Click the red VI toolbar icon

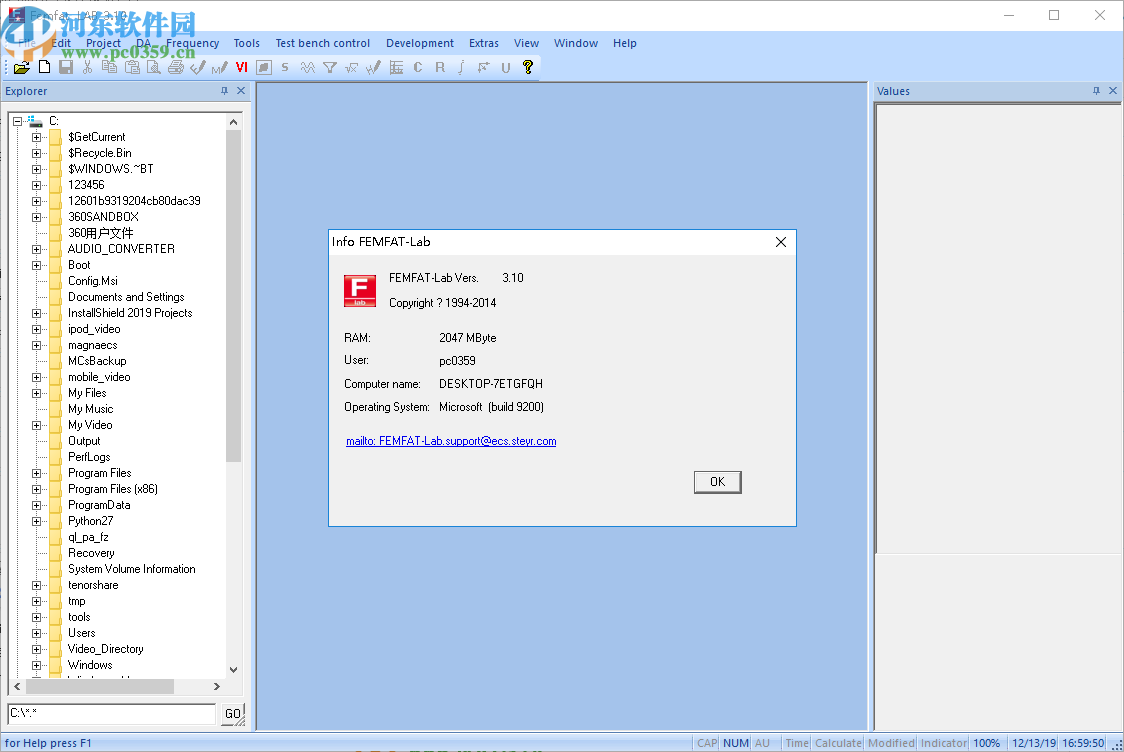pyautogui.click(x=242, y=67)
